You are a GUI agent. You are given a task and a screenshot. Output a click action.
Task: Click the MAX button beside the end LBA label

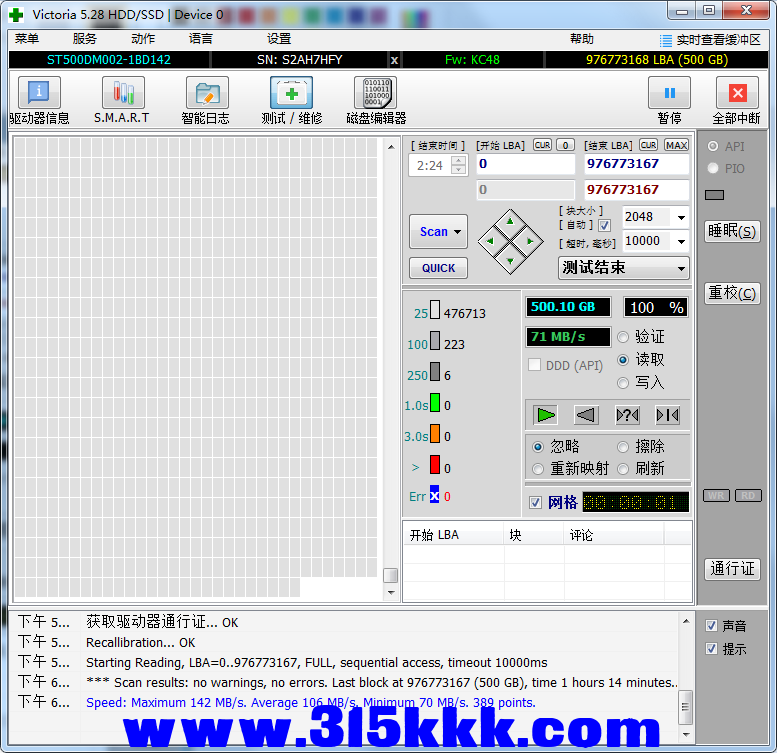pos(676,145)
